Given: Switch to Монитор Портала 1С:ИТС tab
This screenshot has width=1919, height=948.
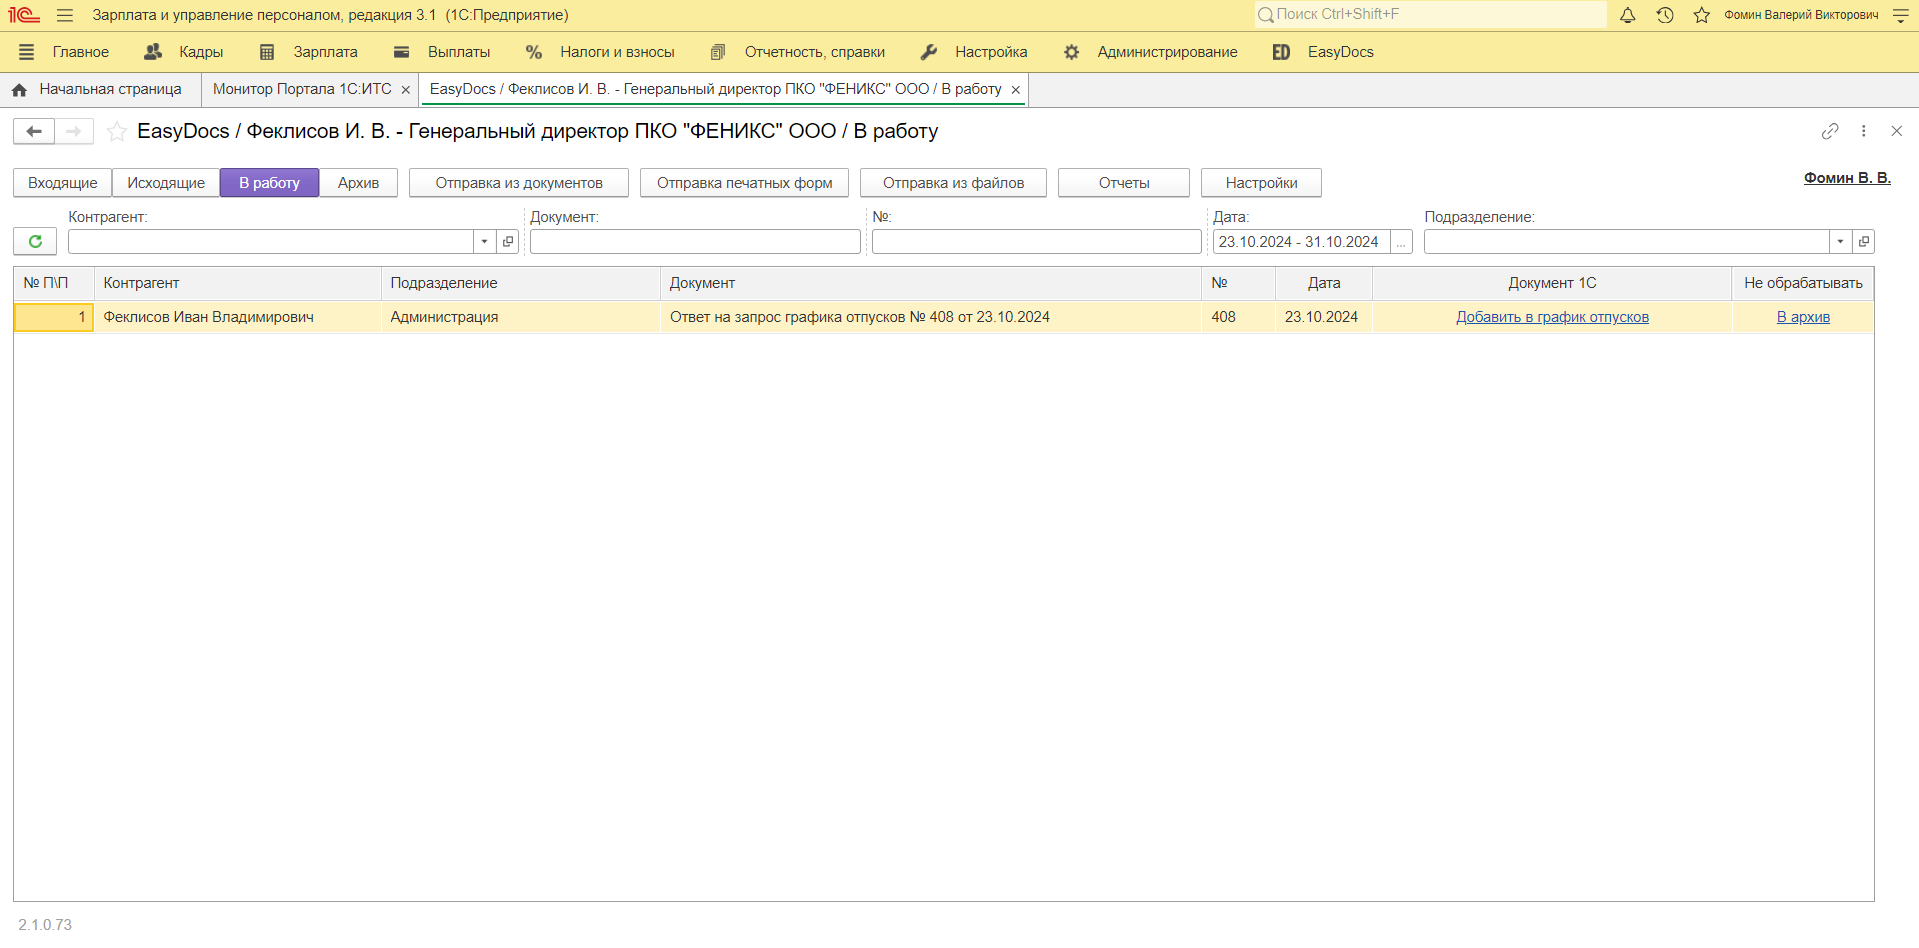Looking at the screenshot, I should [x=302, y=89].
